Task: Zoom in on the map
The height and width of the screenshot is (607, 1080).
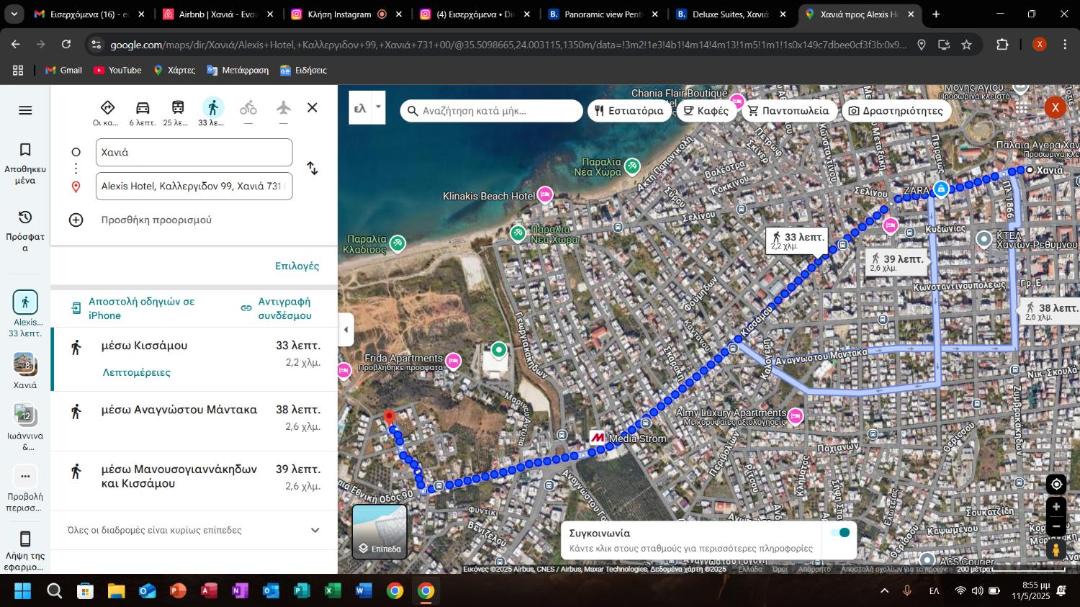Action: [1056, 506]
